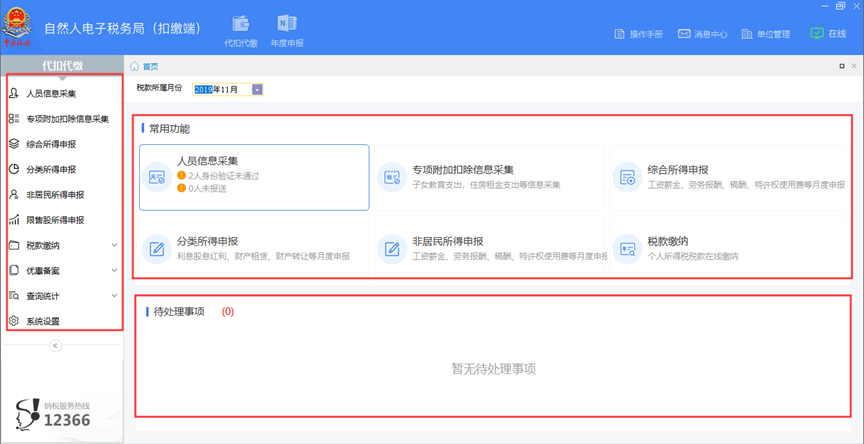Open 单位管理 in the header
Viewport: 864px width, 444px height.
tap(766, 34)
